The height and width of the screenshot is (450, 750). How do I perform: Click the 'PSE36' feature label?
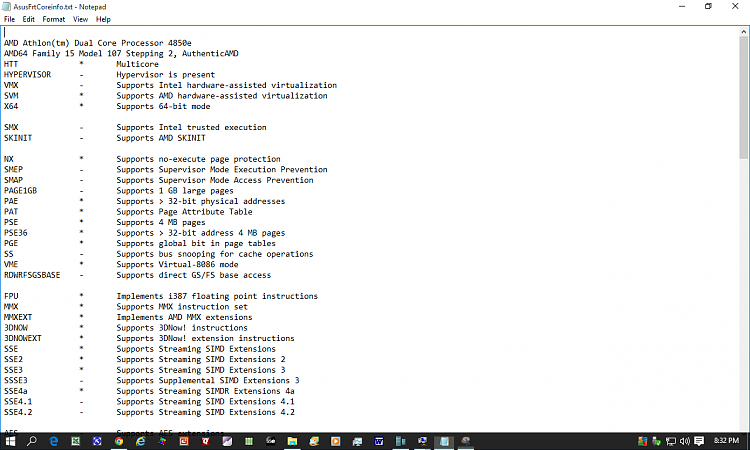(15, 233)
